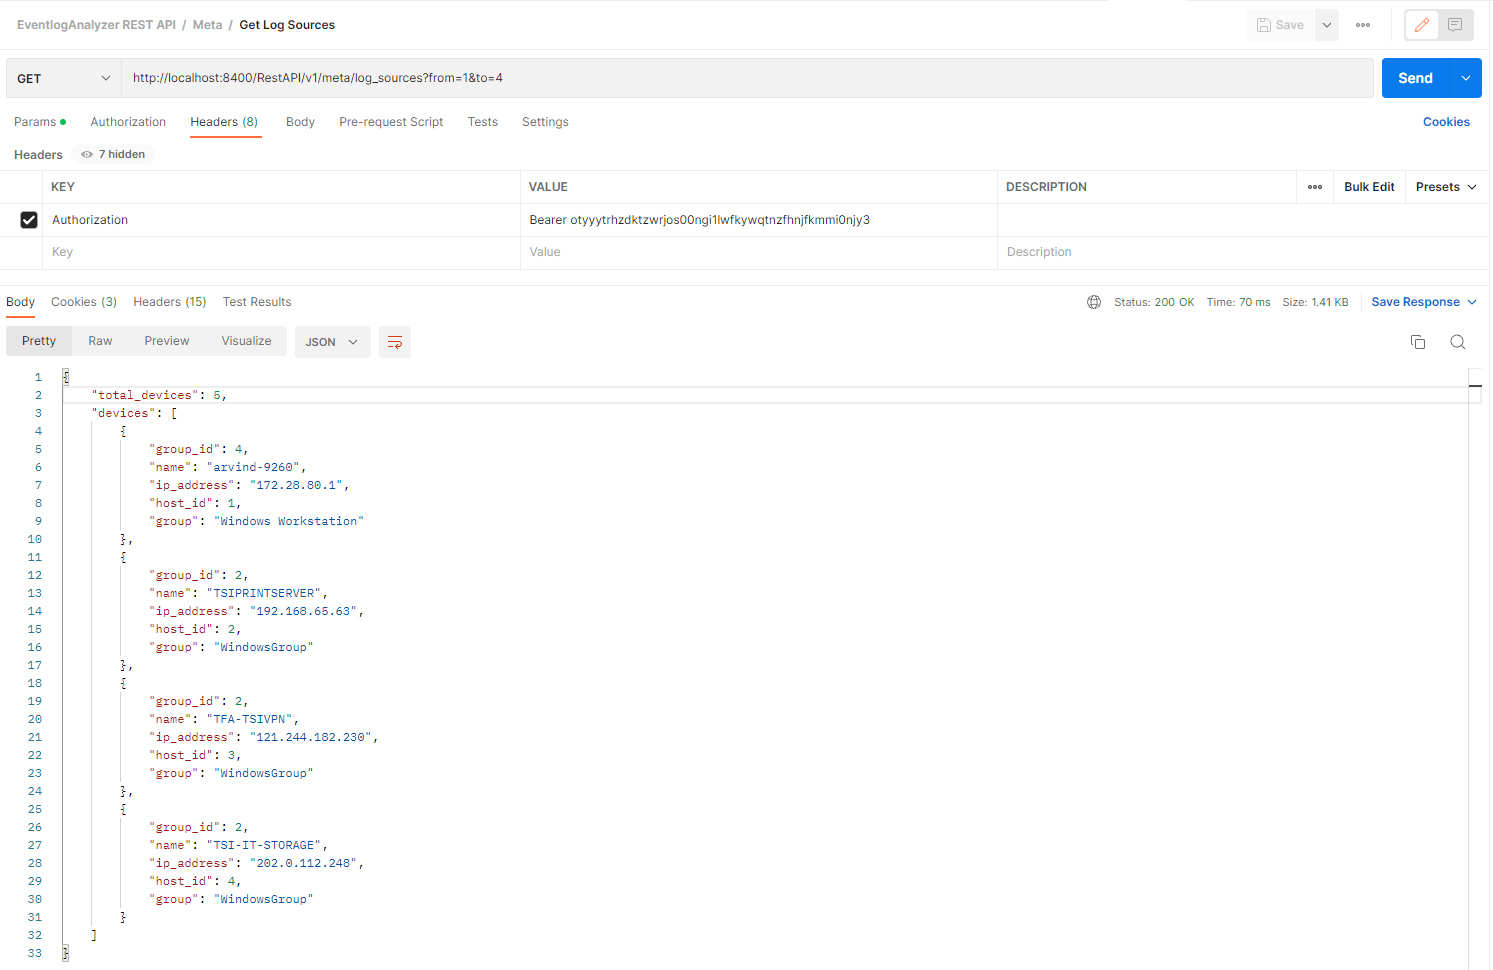Uncheck the Authorization header checkbox
This screenshot has width=1493, height=970.
29,219
